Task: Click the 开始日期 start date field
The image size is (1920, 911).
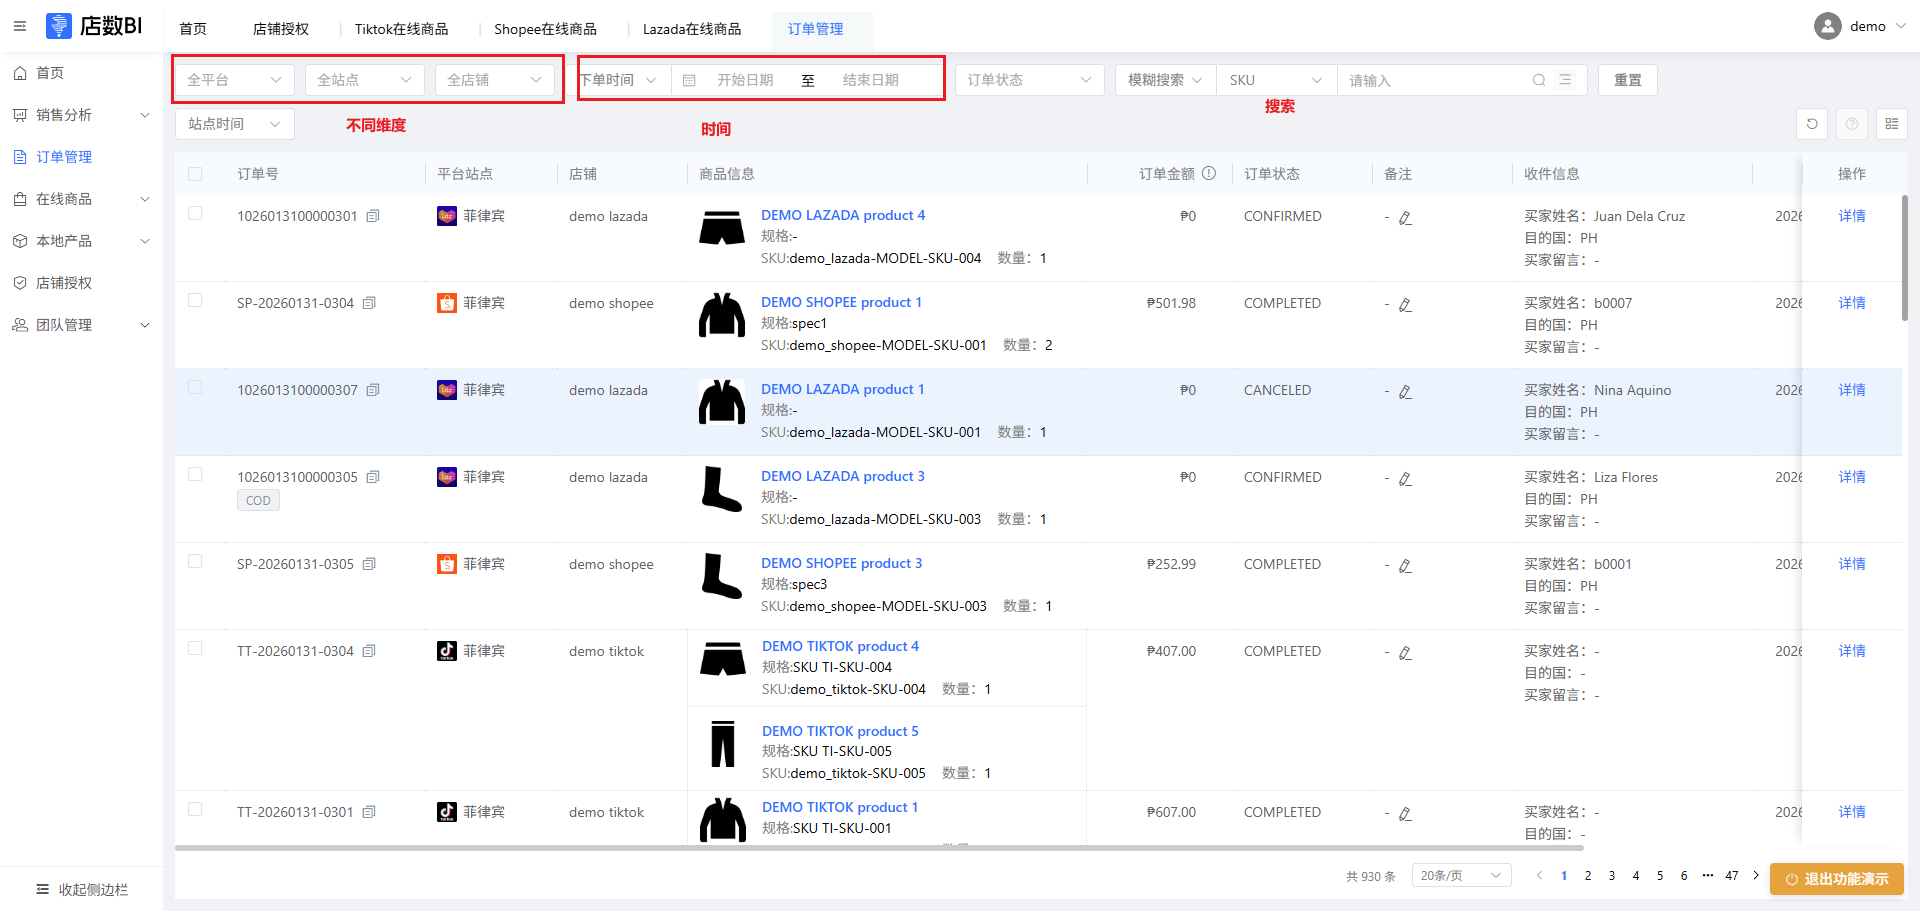Action: pyautogui.click(x=745, y=80)
